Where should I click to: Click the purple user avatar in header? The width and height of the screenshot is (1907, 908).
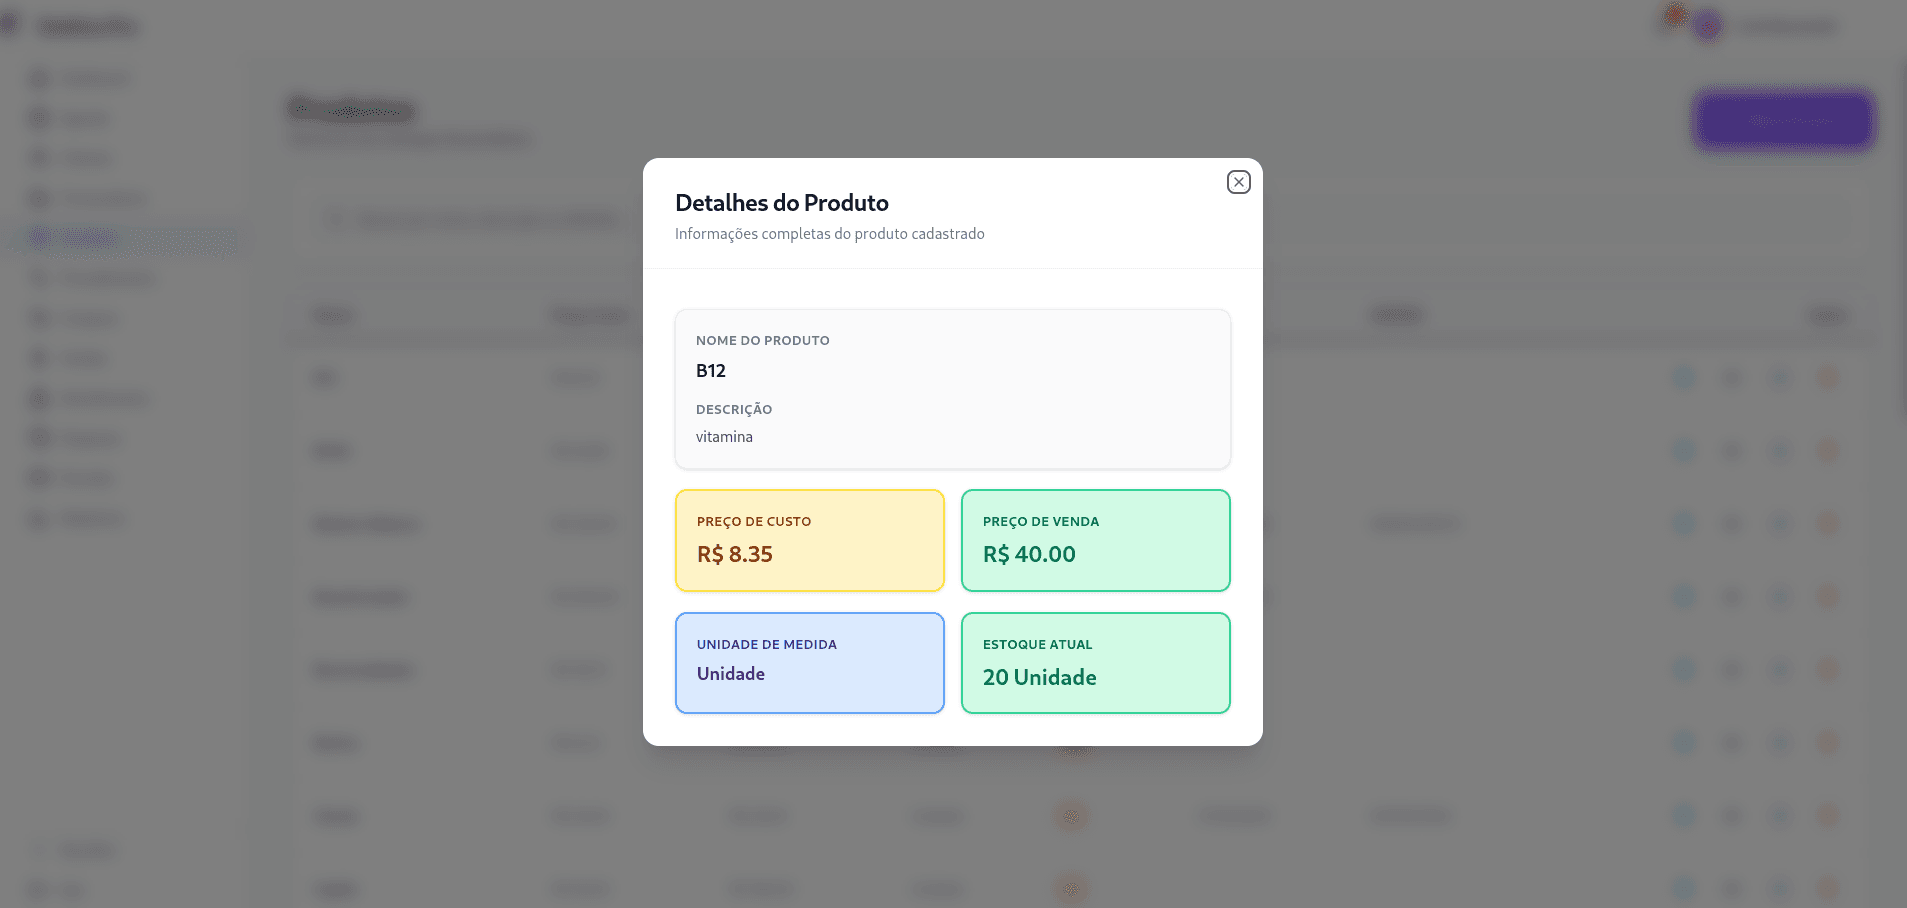(1708, 27)
